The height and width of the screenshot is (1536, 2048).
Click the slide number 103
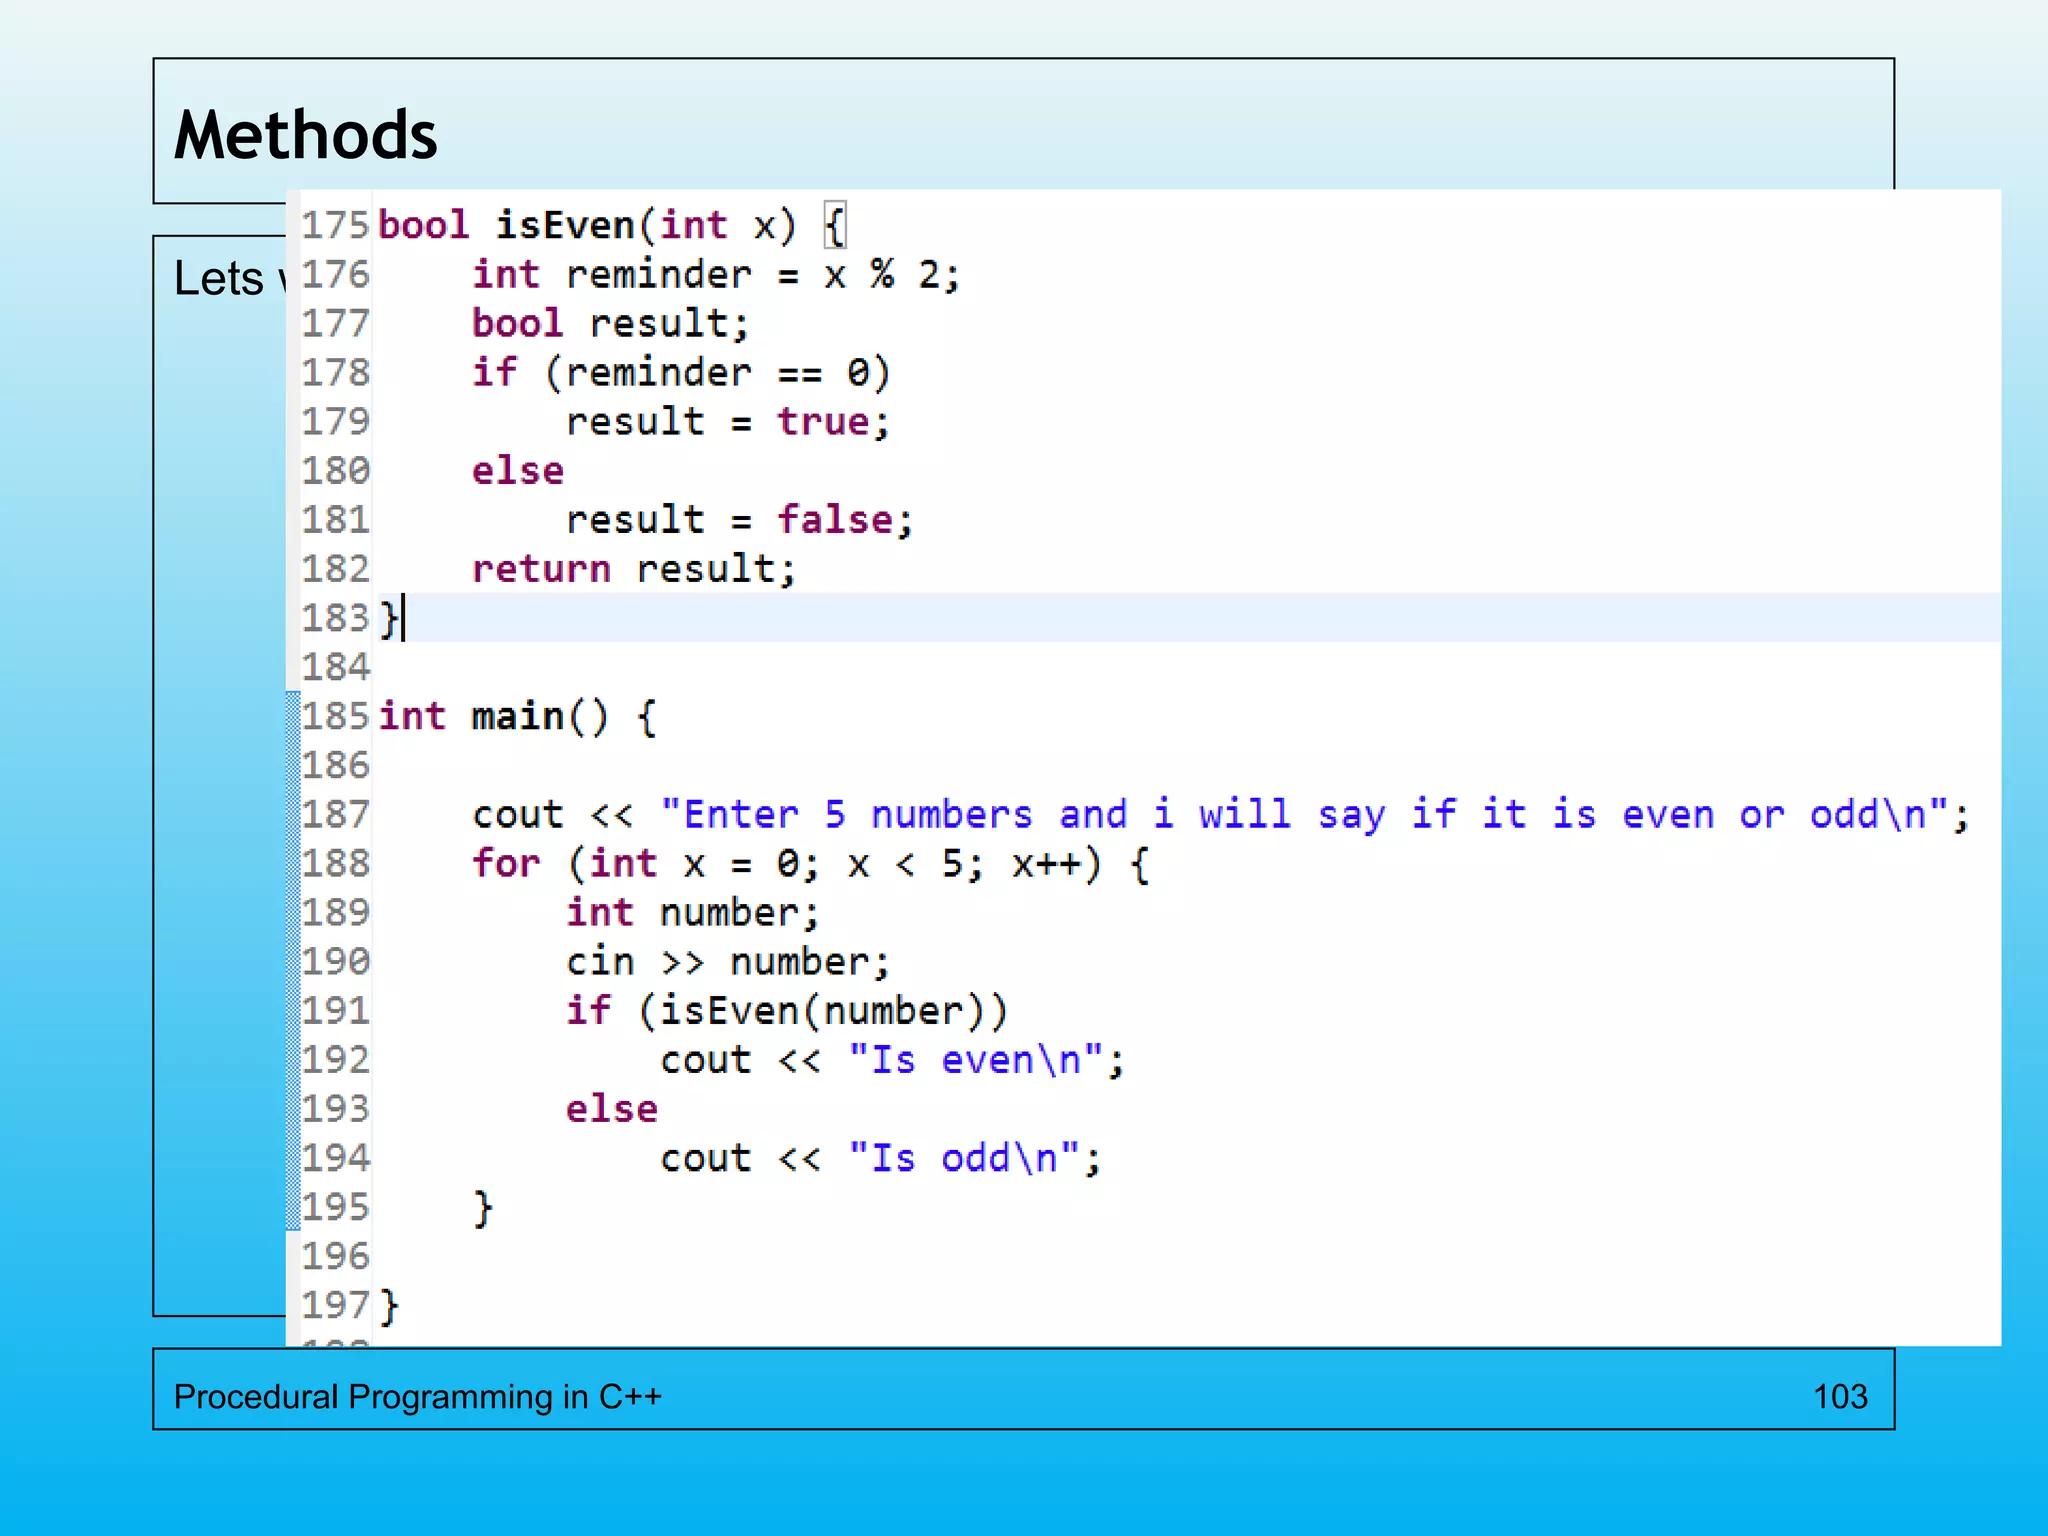coord(1840,1396)
